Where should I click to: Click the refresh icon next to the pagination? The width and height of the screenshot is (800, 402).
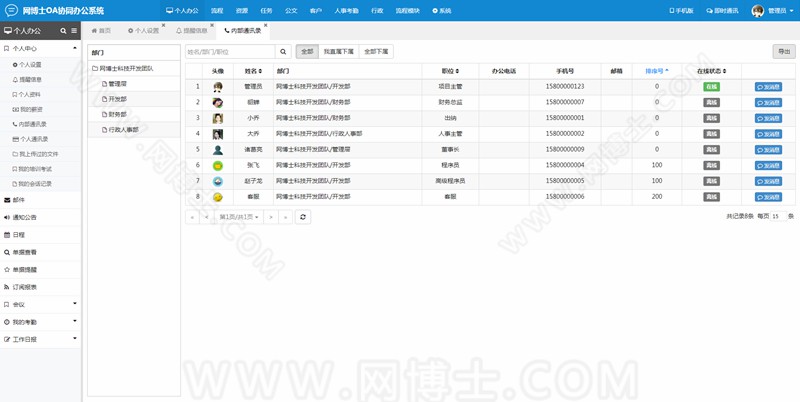[303, 217]
